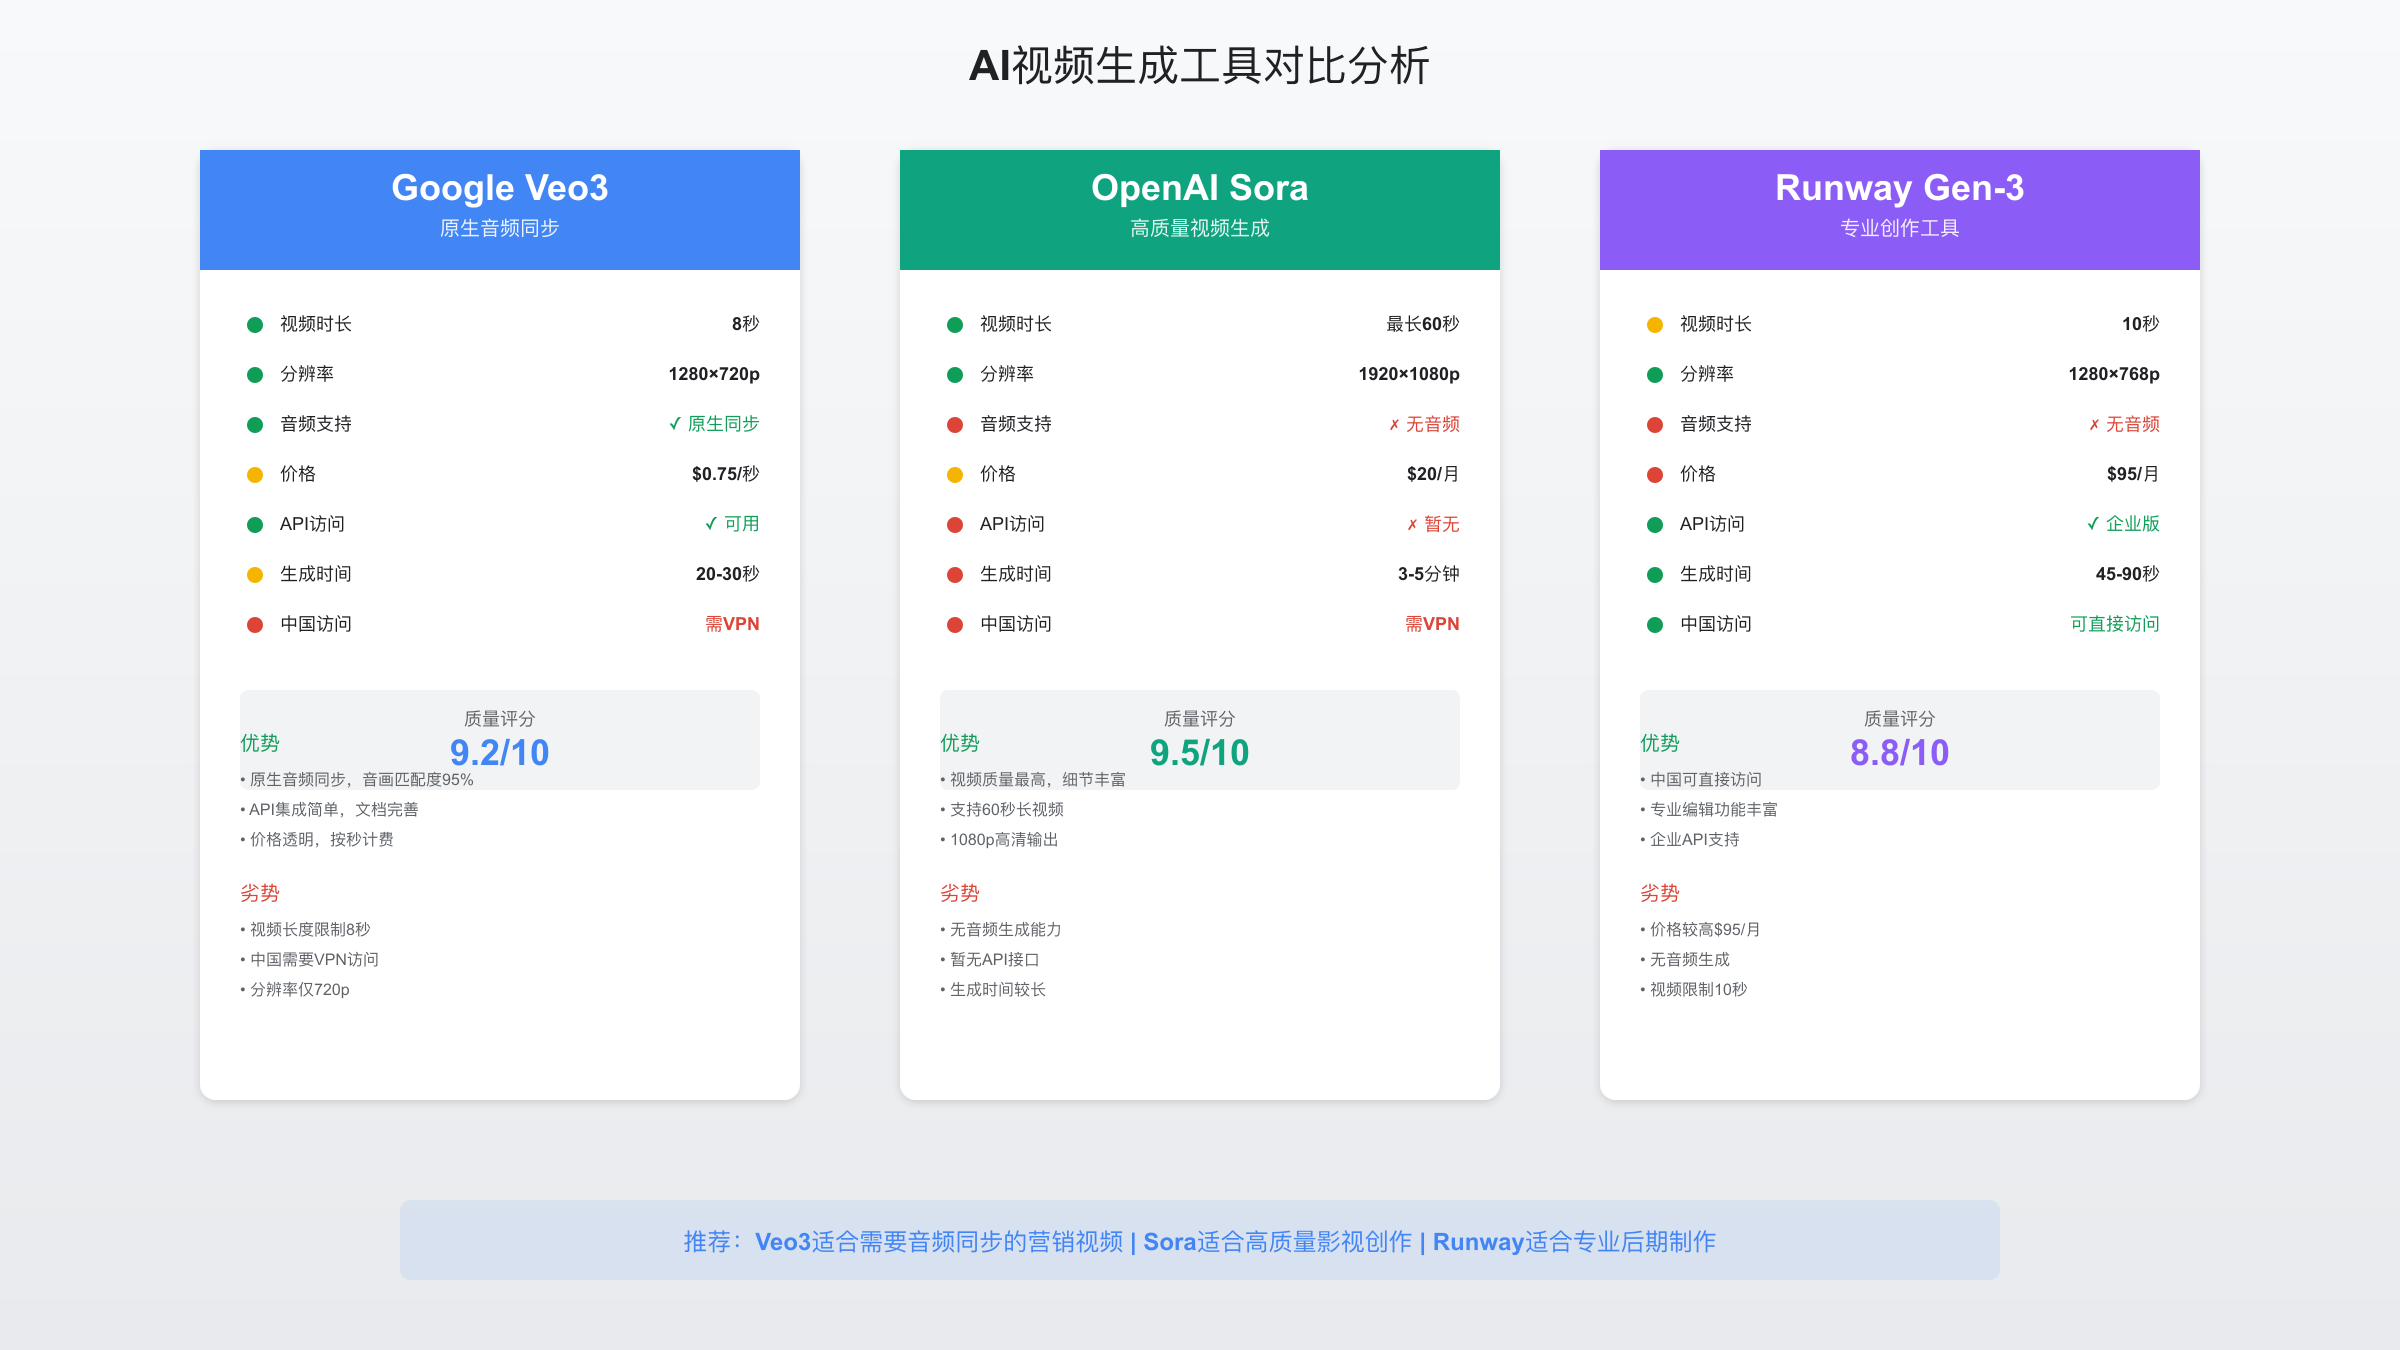The image size is (2400, 1350).
Task: Click the red dot beside Sora 中国访问
Action: coord(955,625)
